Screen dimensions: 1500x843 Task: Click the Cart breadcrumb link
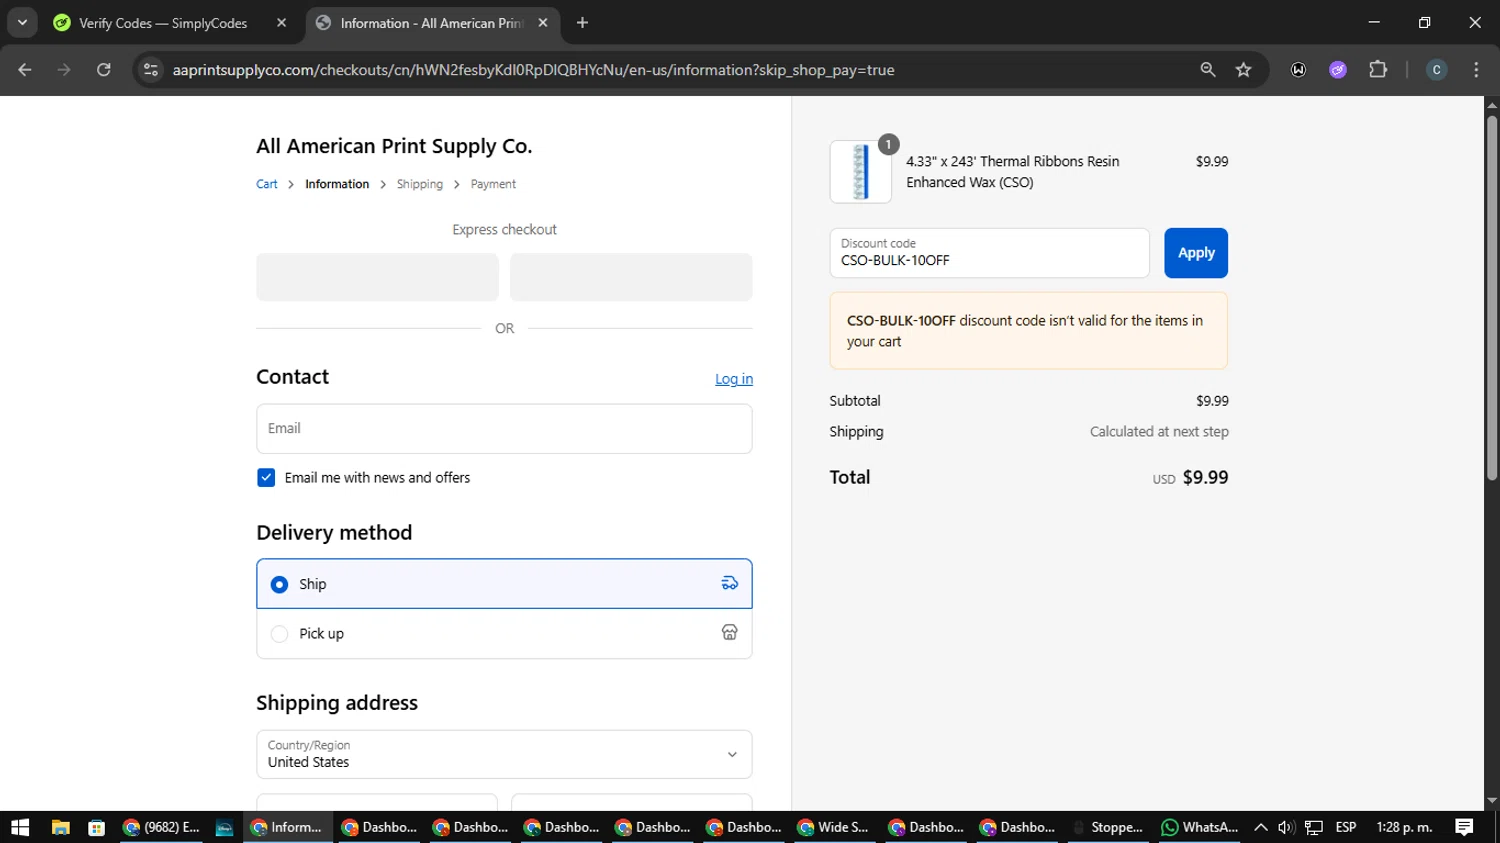(x=267, y=184)
